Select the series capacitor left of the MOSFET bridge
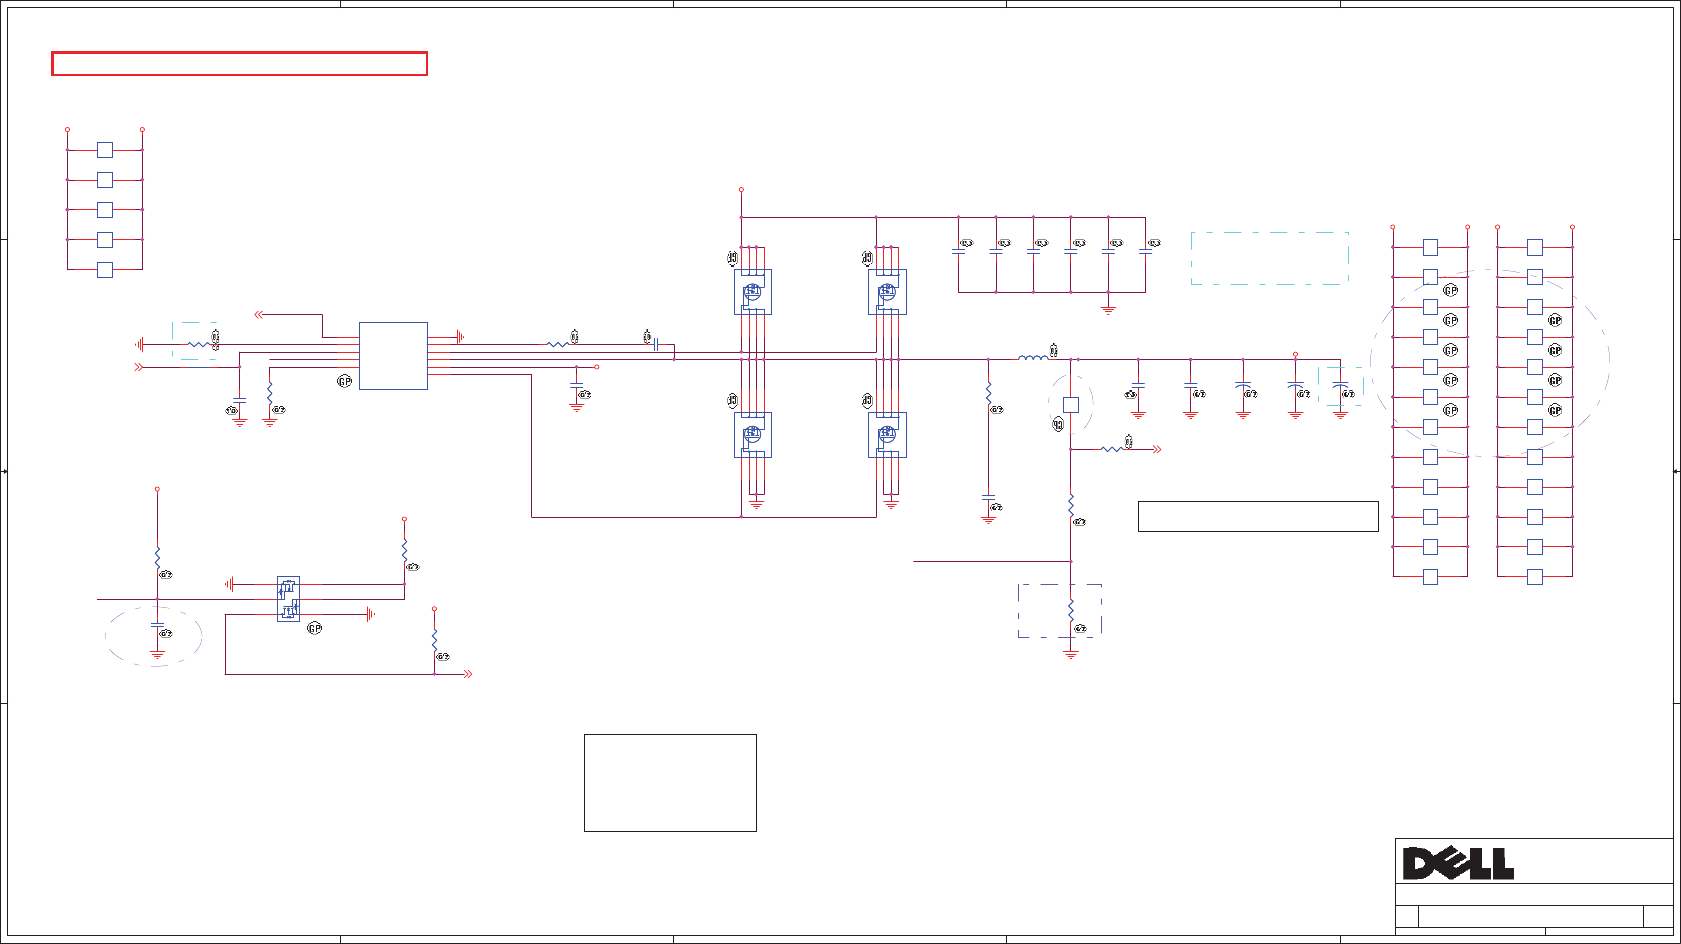Viewport: 1681px width, 944px height. pos(655,345)
